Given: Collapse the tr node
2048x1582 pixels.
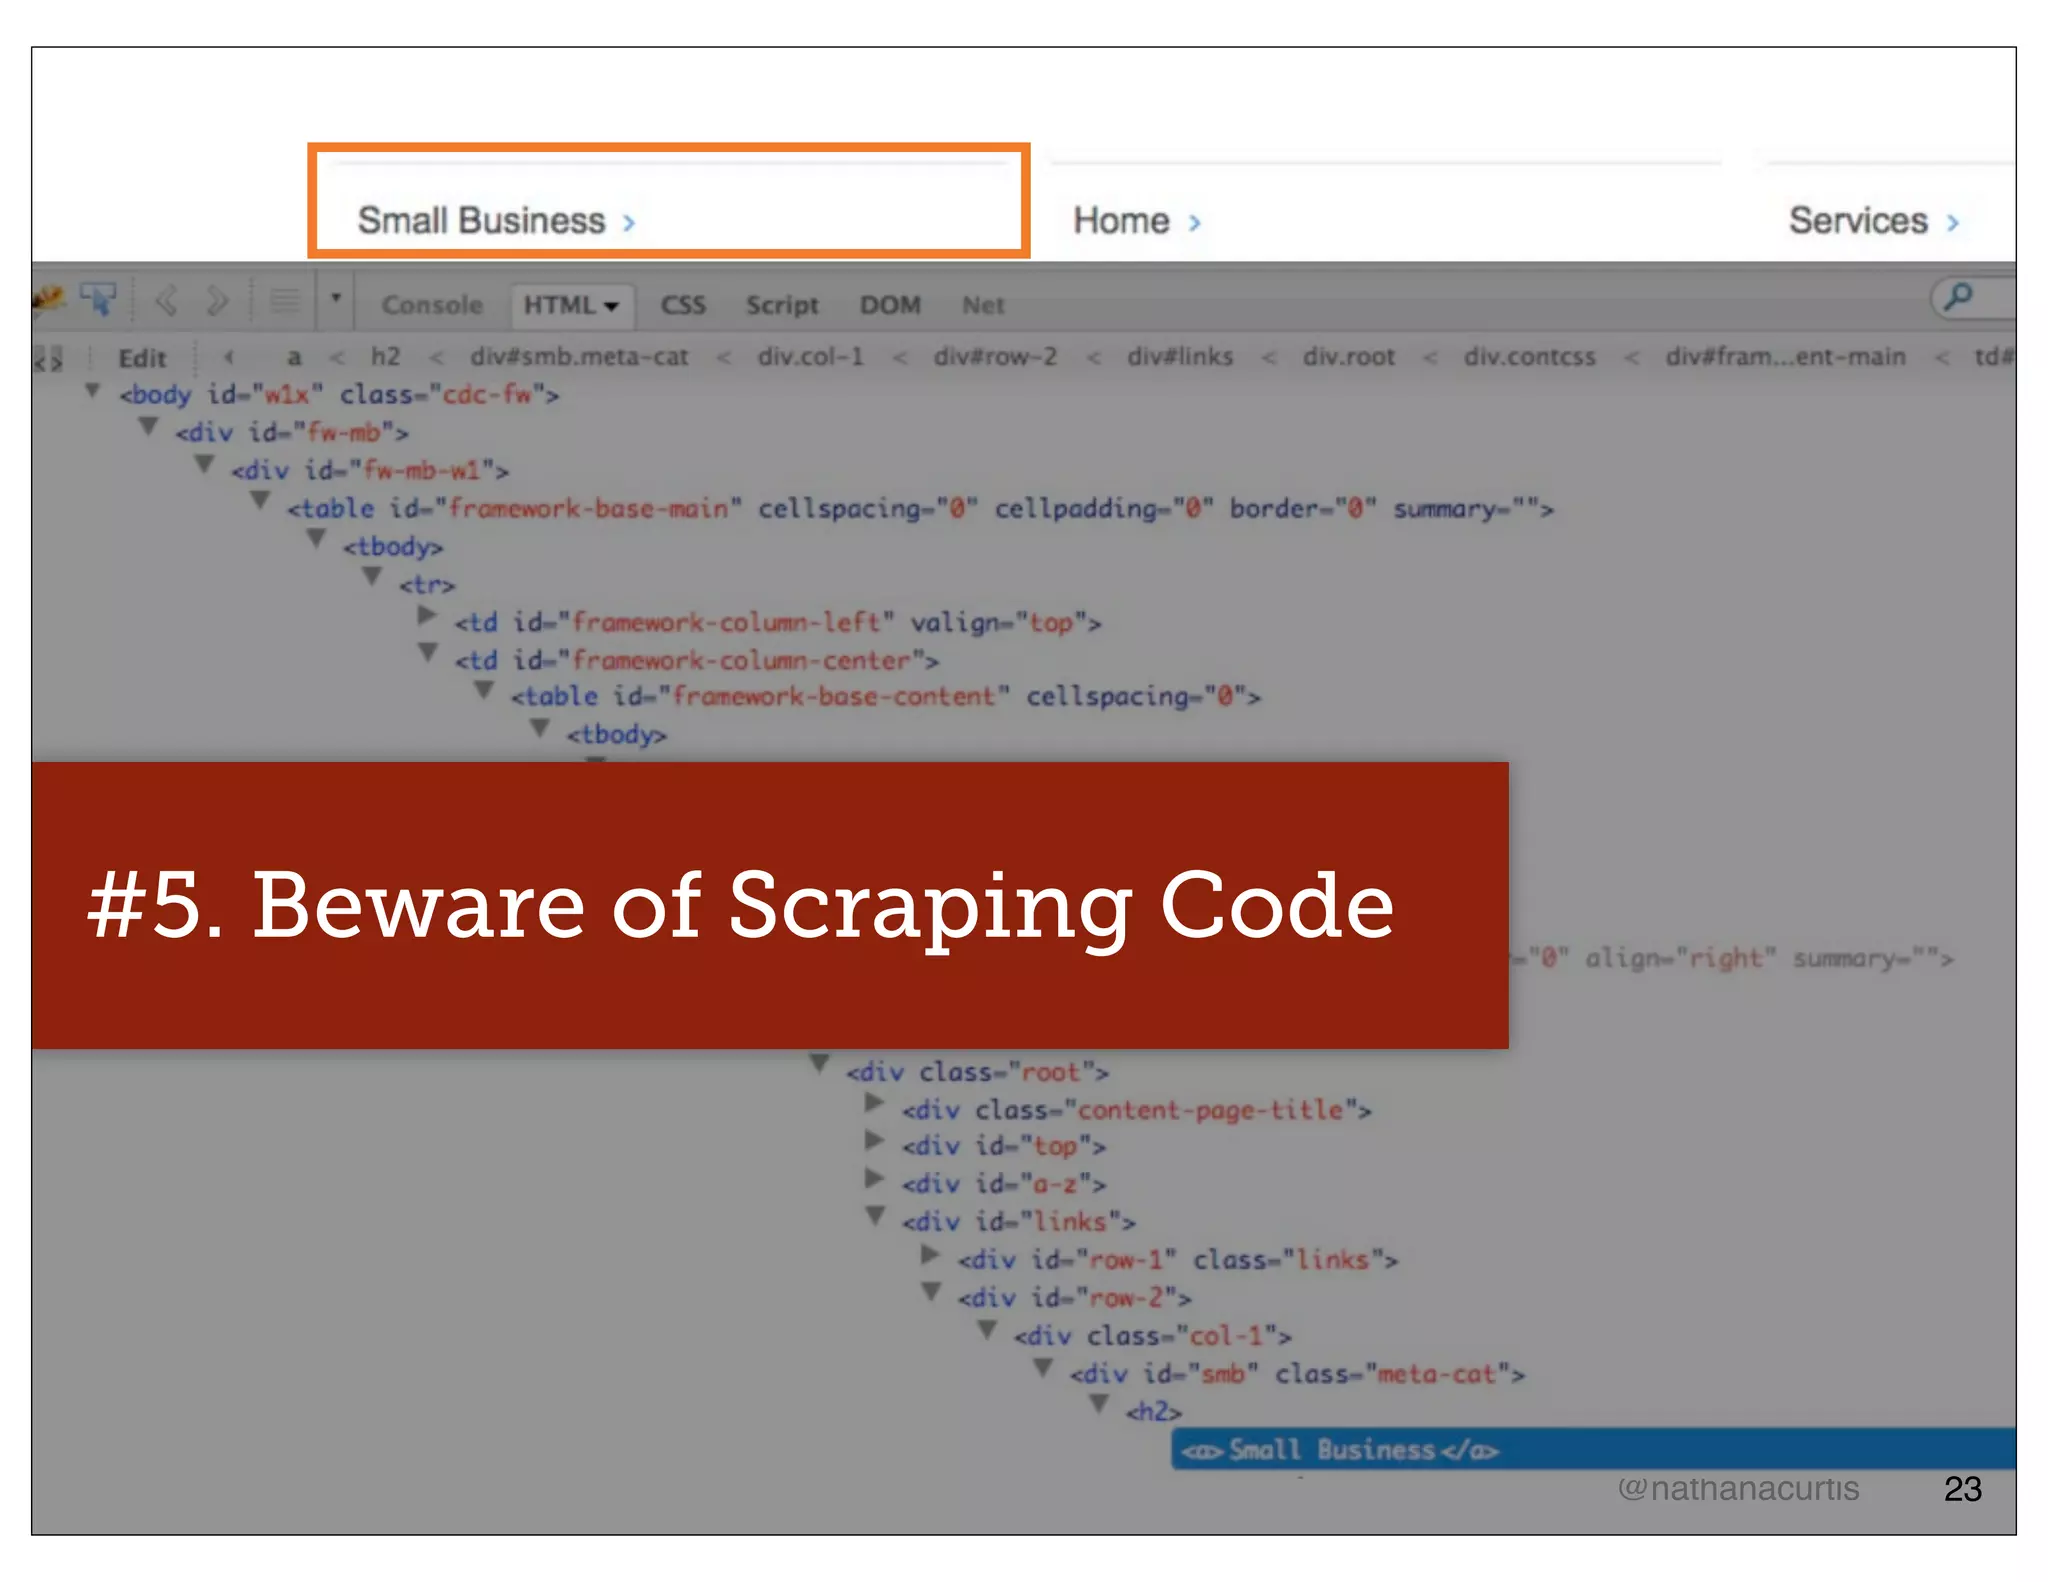Looking at the screenshot, I should pos(372,577).
